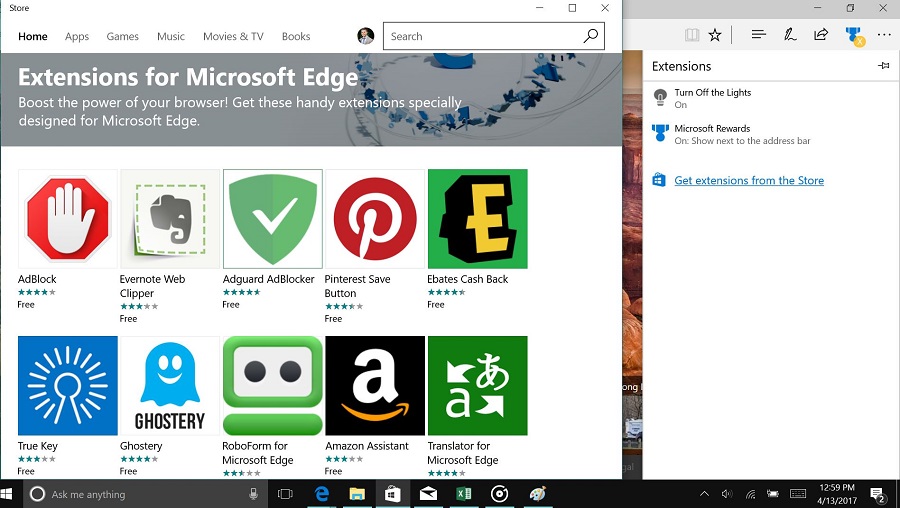
Task: Open Microsoft Rewards extension entry
Action: pyautogui.click(x=771, y=134)
